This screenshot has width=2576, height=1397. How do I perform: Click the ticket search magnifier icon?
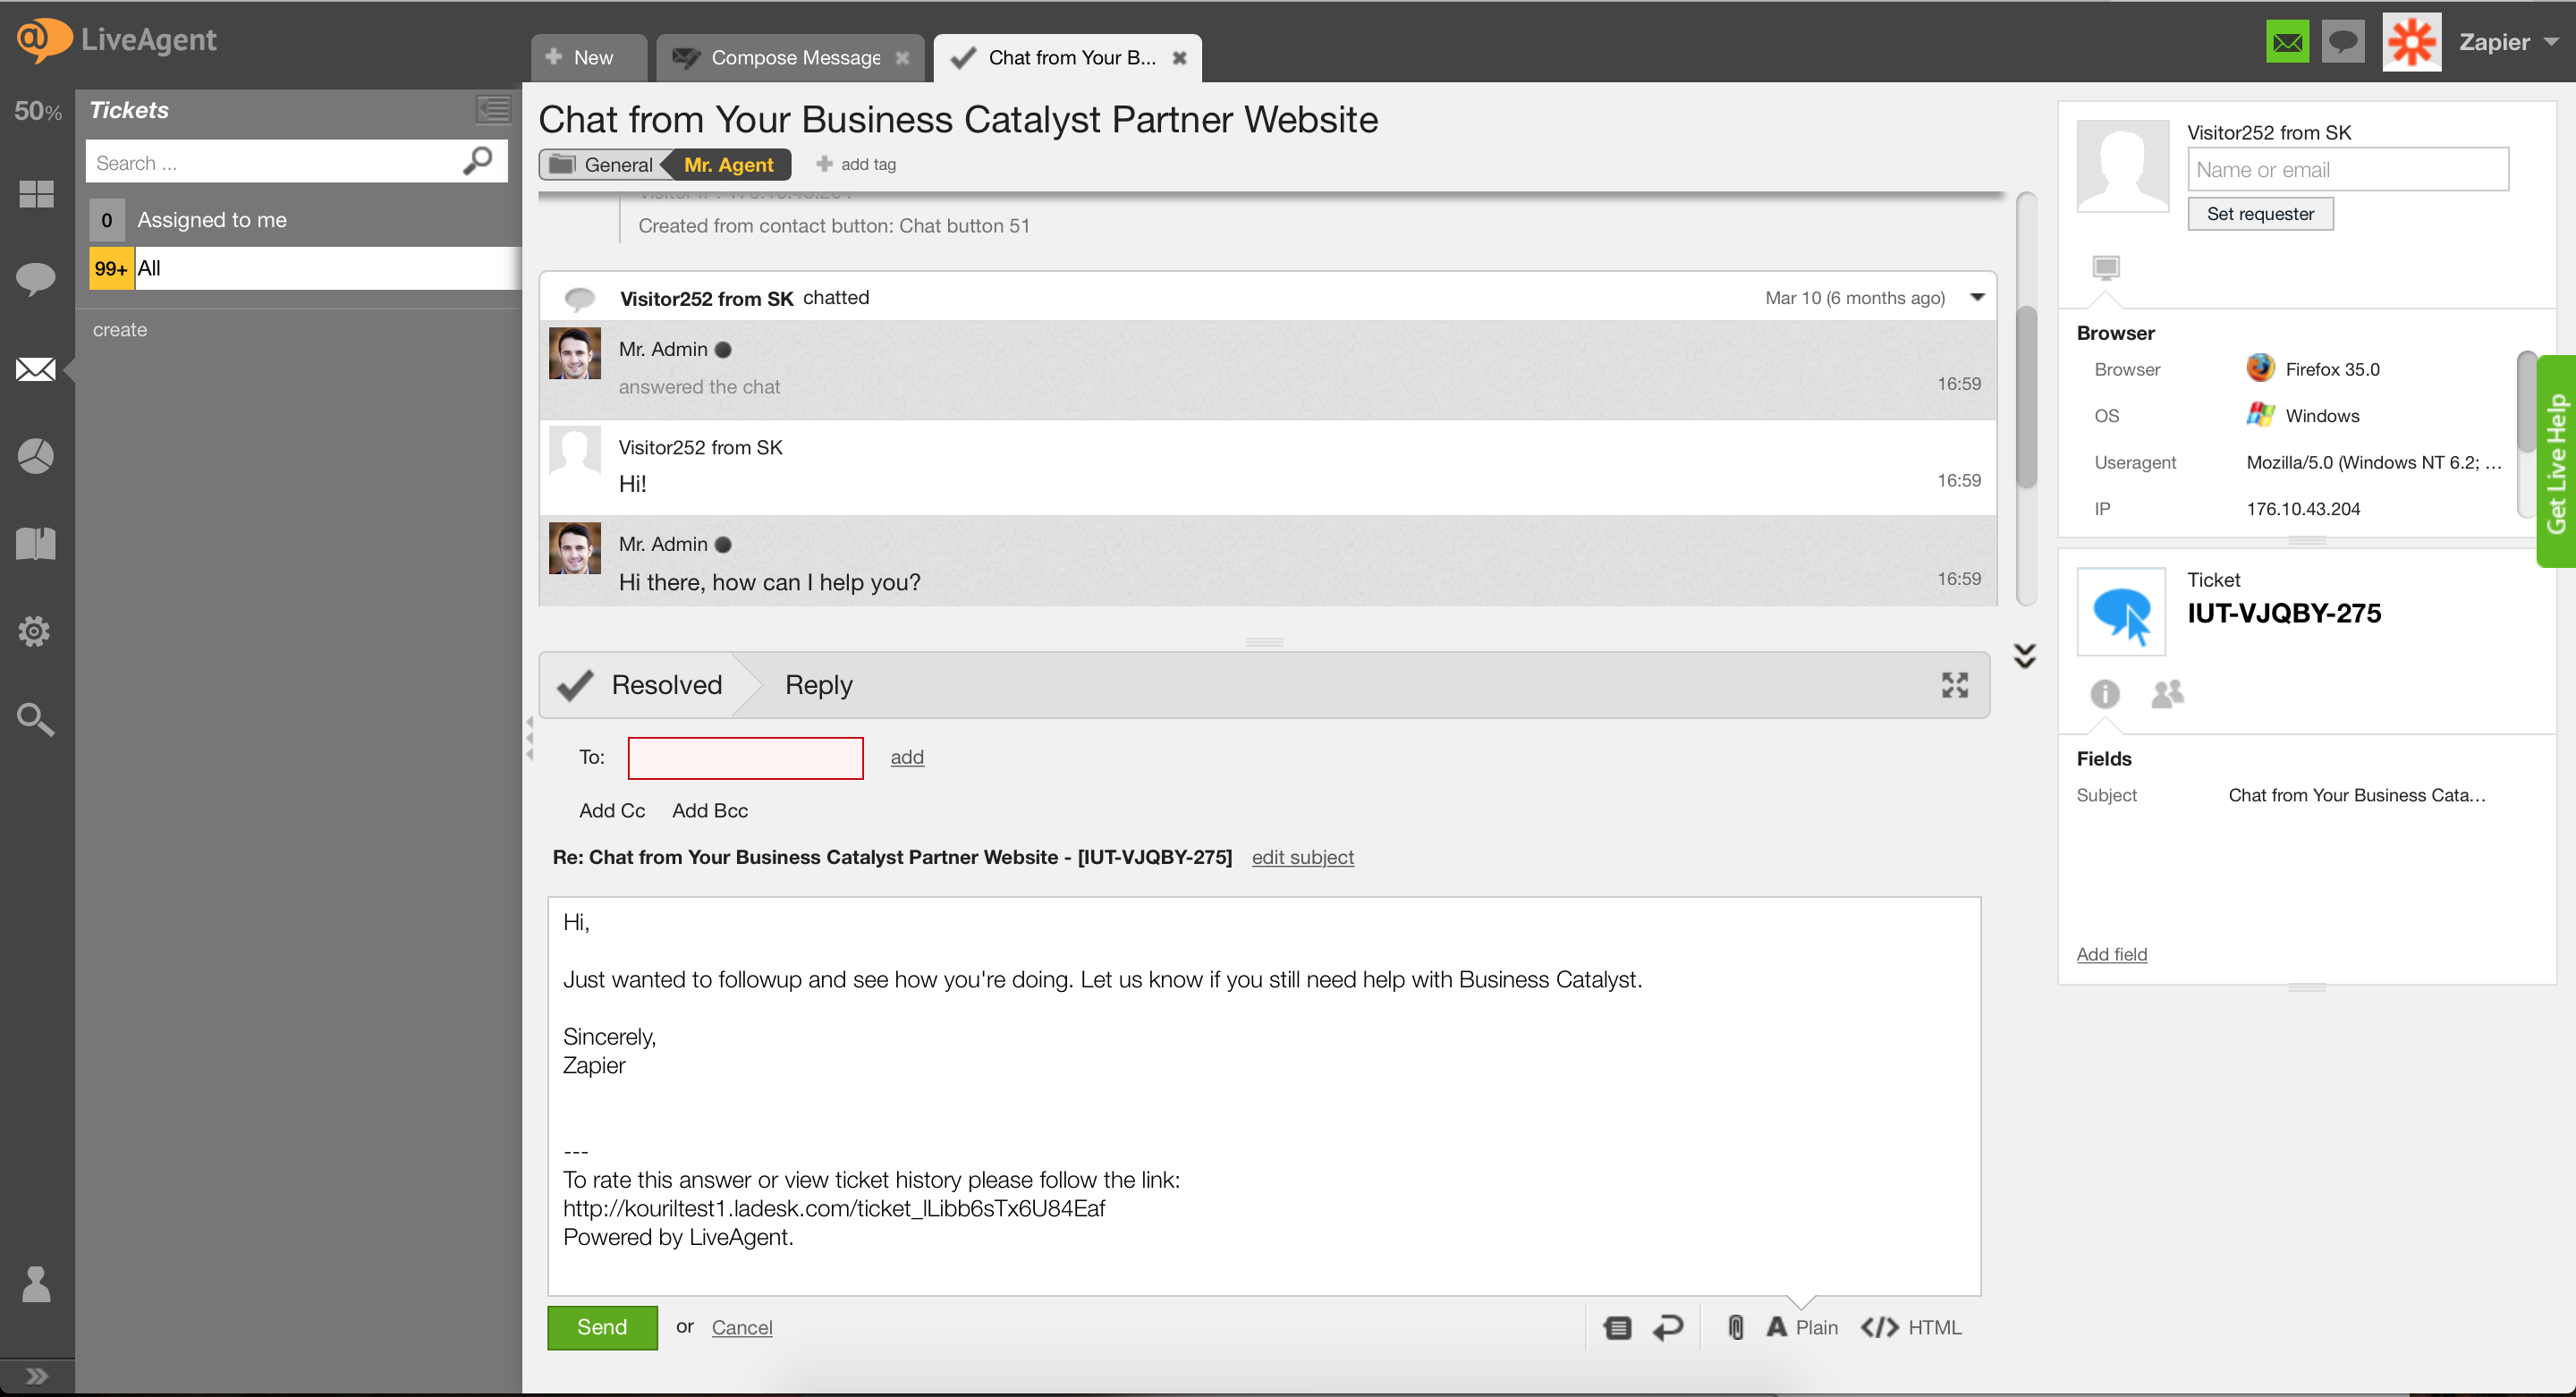click(x=479, y=161)
